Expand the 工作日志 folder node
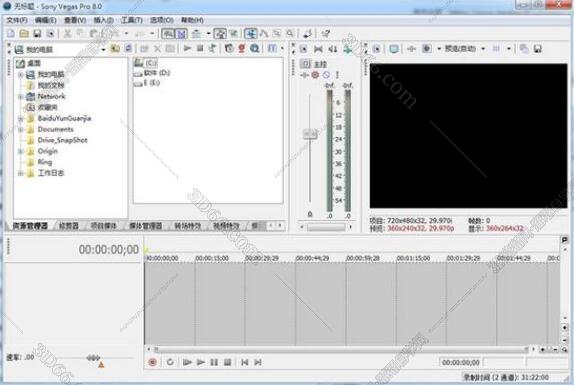574x385 pixels. click(x=21, y=173)
